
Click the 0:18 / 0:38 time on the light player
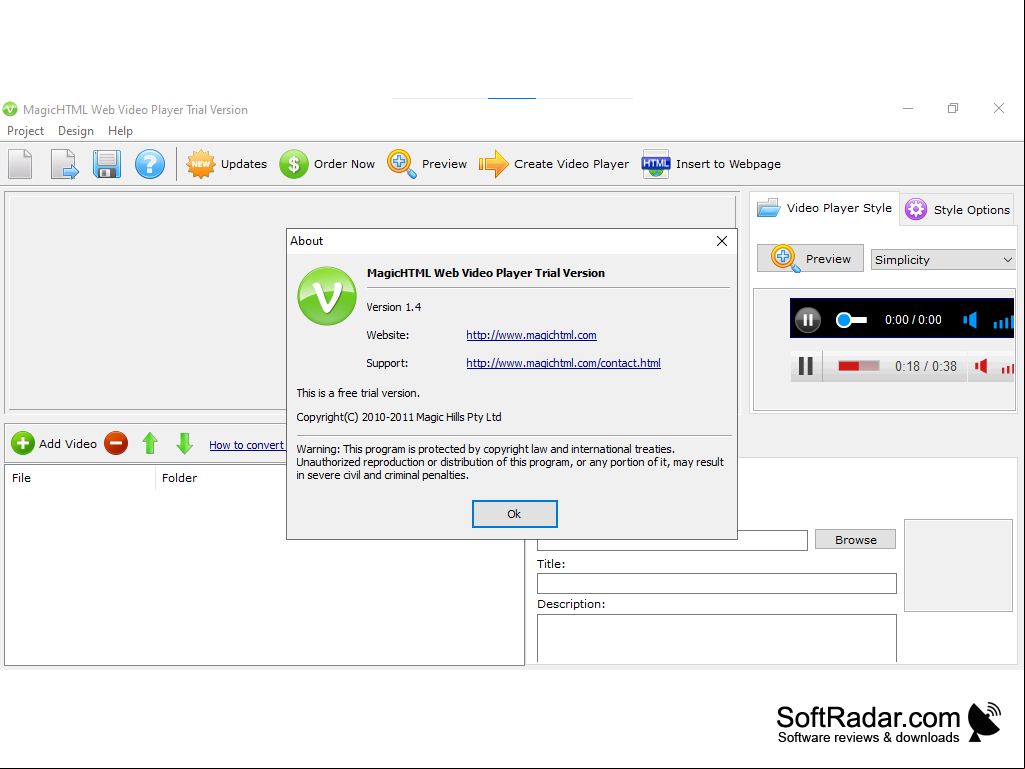926,366
